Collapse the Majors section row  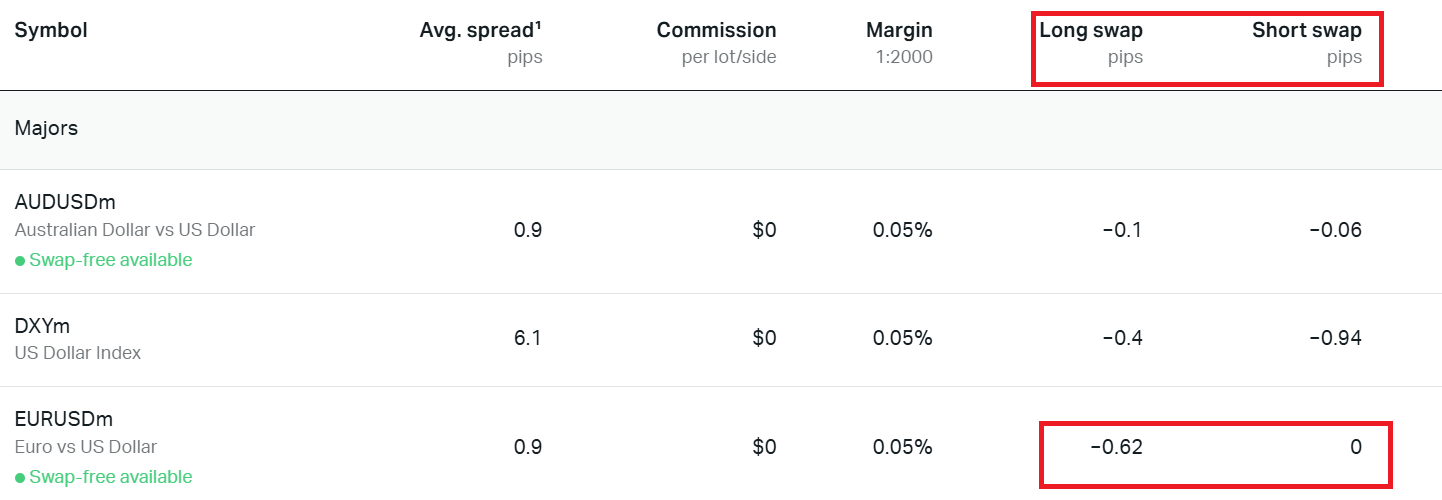point(46,128)
